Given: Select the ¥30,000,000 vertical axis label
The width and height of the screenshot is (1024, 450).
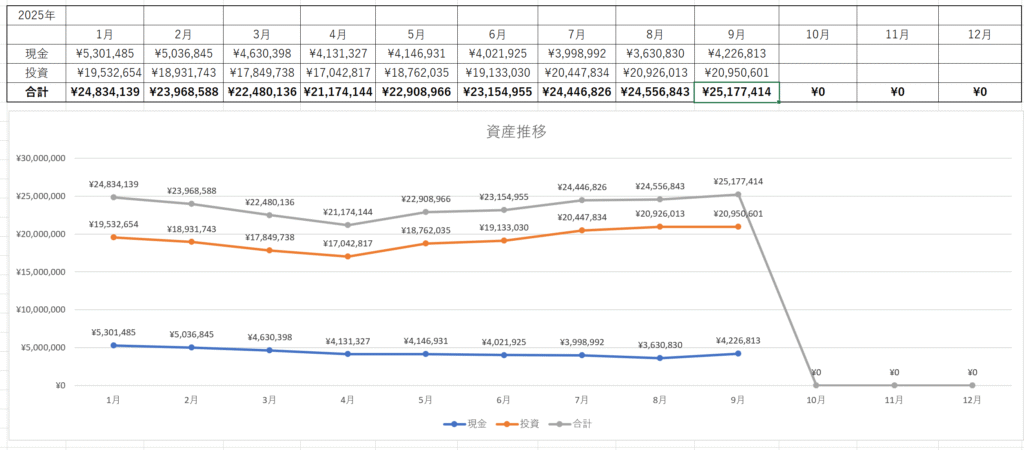Looking at the screenshot, I should tap(41, 158).
